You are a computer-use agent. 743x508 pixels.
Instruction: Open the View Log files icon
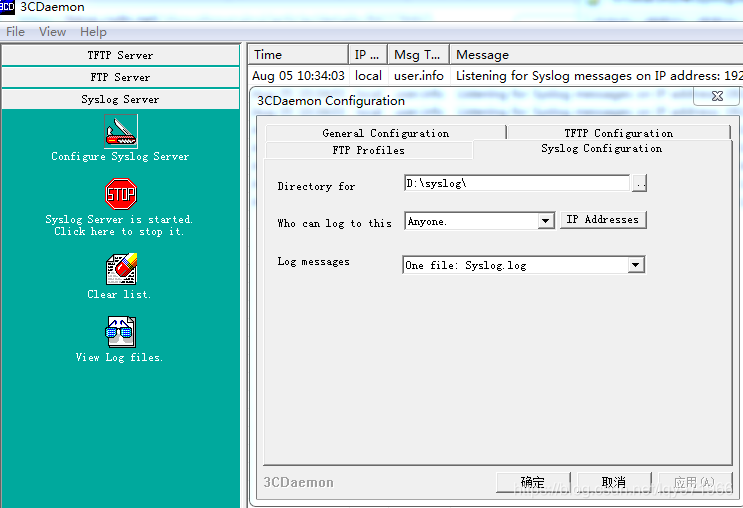(121, 332)
